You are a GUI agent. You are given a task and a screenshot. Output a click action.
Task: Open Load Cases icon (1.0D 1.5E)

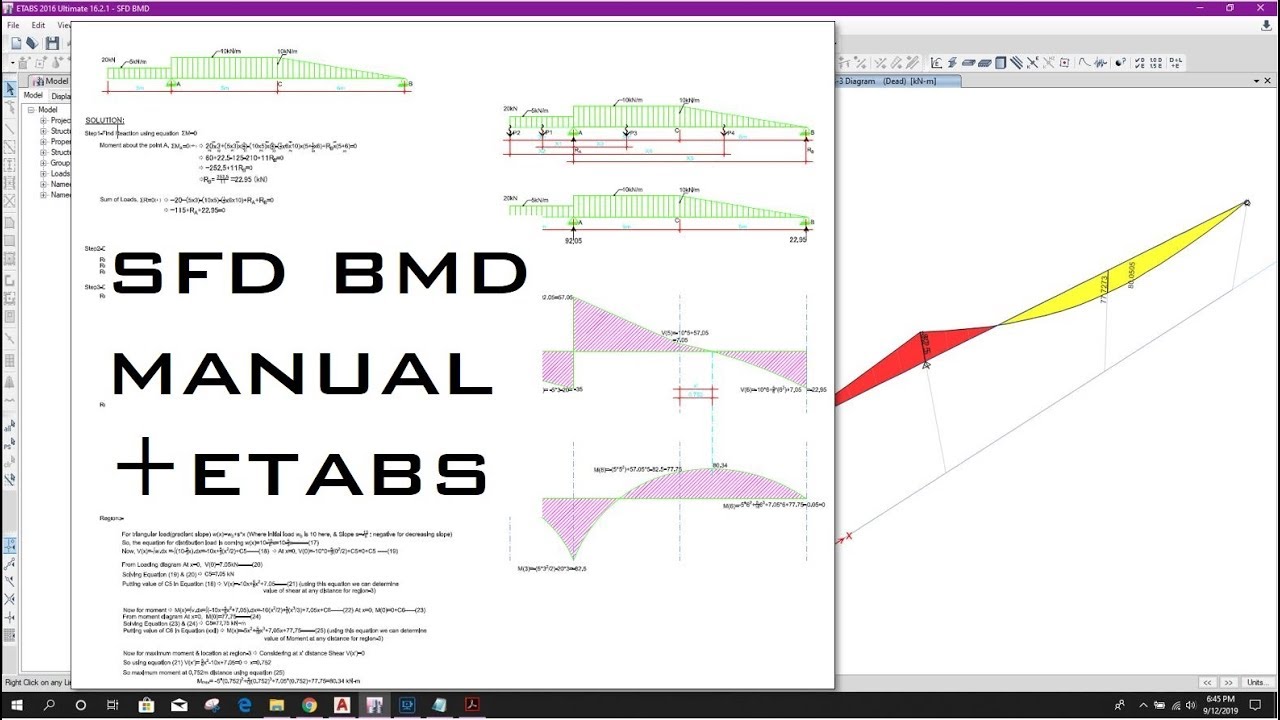(x=1156, y=63)
